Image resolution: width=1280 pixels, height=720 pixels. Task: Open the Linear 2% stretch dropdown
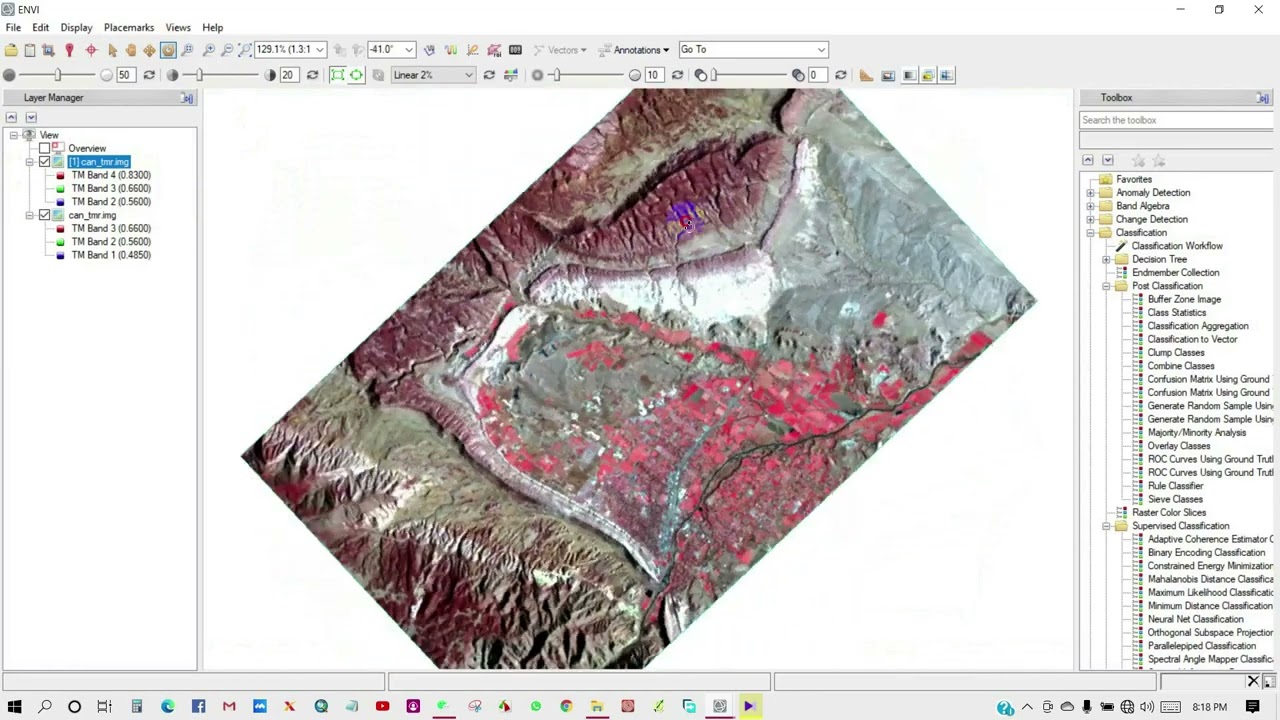(x=468, y=75)
